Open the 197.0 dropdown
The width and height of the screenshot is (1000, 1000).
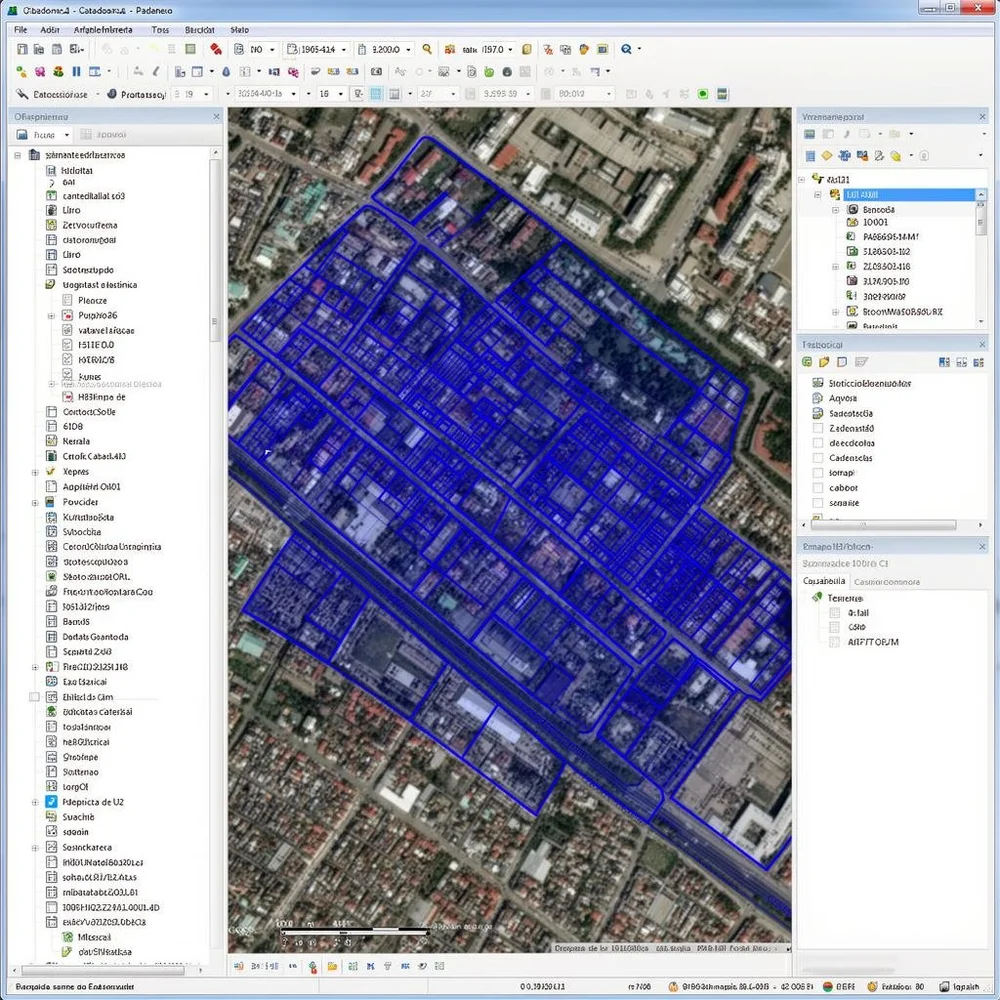[510, 50]
